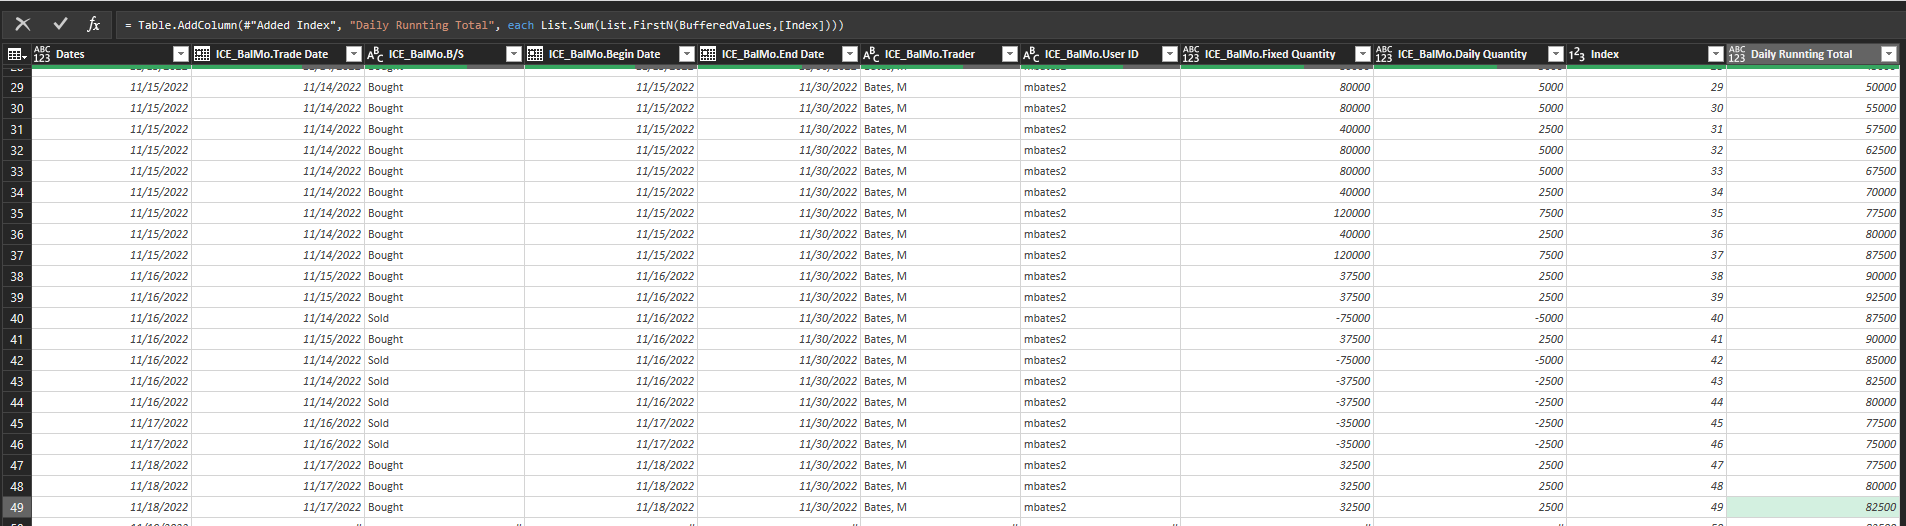This screenshot has height=526, width=1906.
Task: Change data type icon of Dates column
Action: coord(42,54)
